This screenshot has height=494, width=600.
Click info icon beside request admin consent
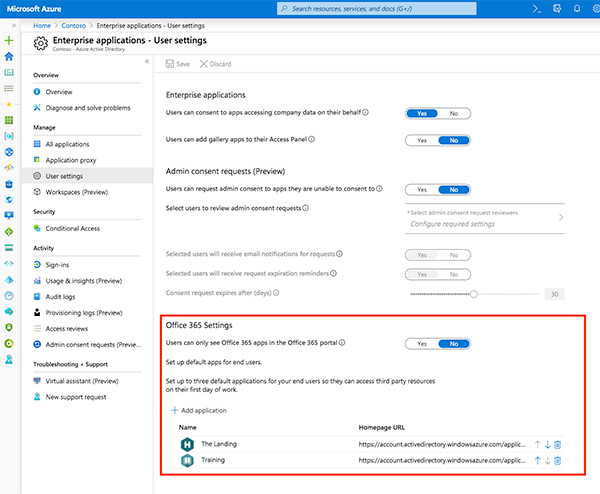379,189
